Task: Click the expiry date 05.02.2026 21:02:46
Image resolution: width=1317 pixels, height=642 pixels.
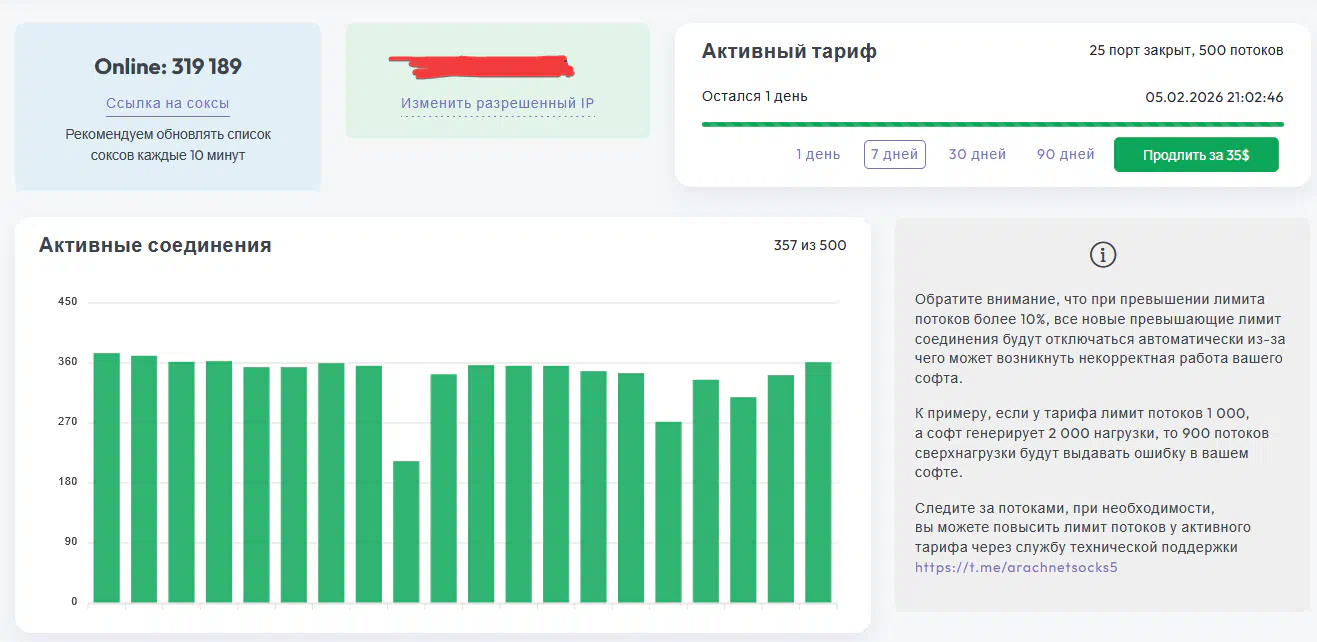Action: (x=1214, y=97)
